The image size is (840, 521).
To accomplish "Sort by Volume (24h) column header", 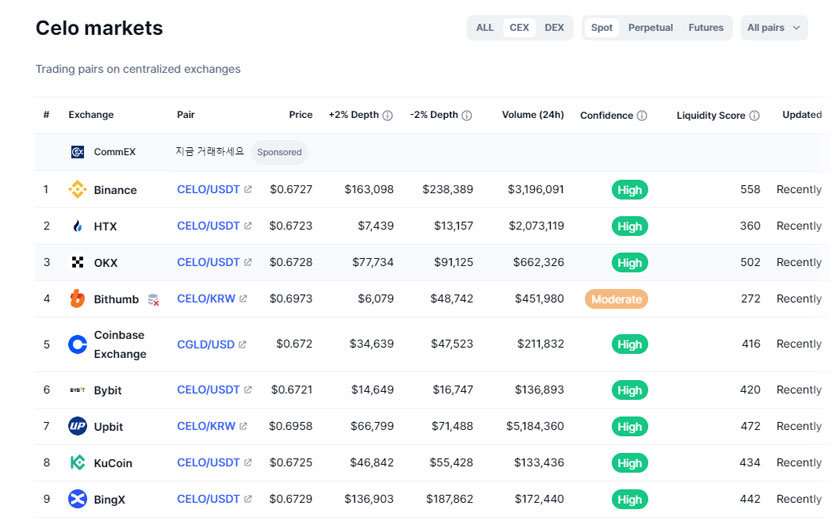I will pos(533,115).
